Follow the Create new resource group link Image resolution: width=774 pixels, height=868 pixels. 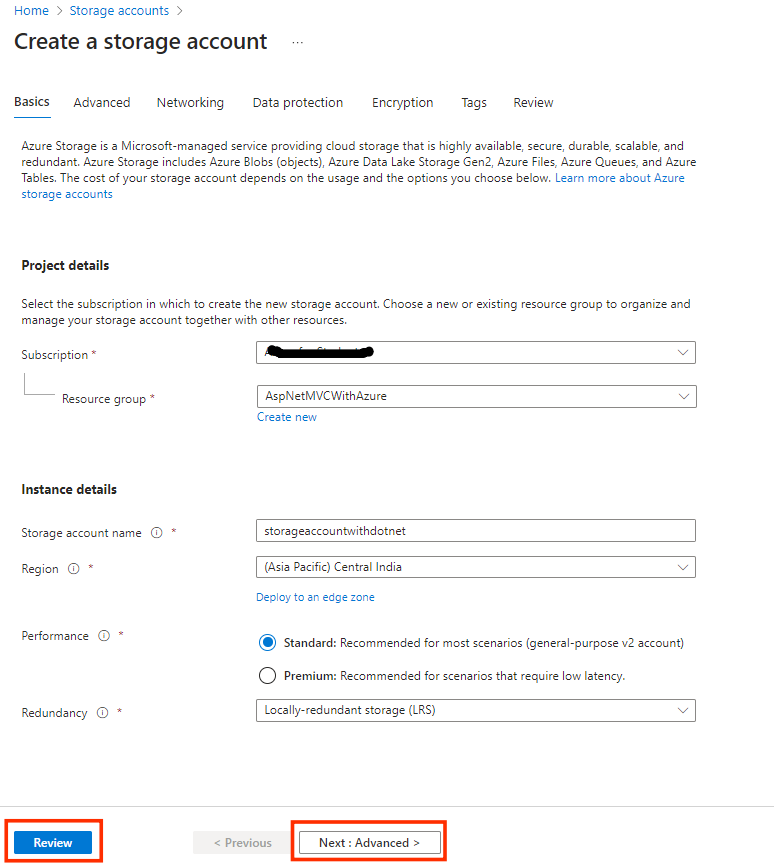(287, 417)
